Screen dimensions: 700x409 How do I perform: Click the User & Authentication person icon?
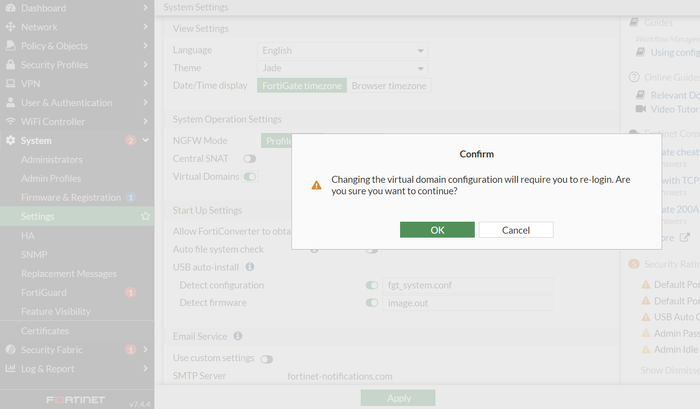coord(10,103)
